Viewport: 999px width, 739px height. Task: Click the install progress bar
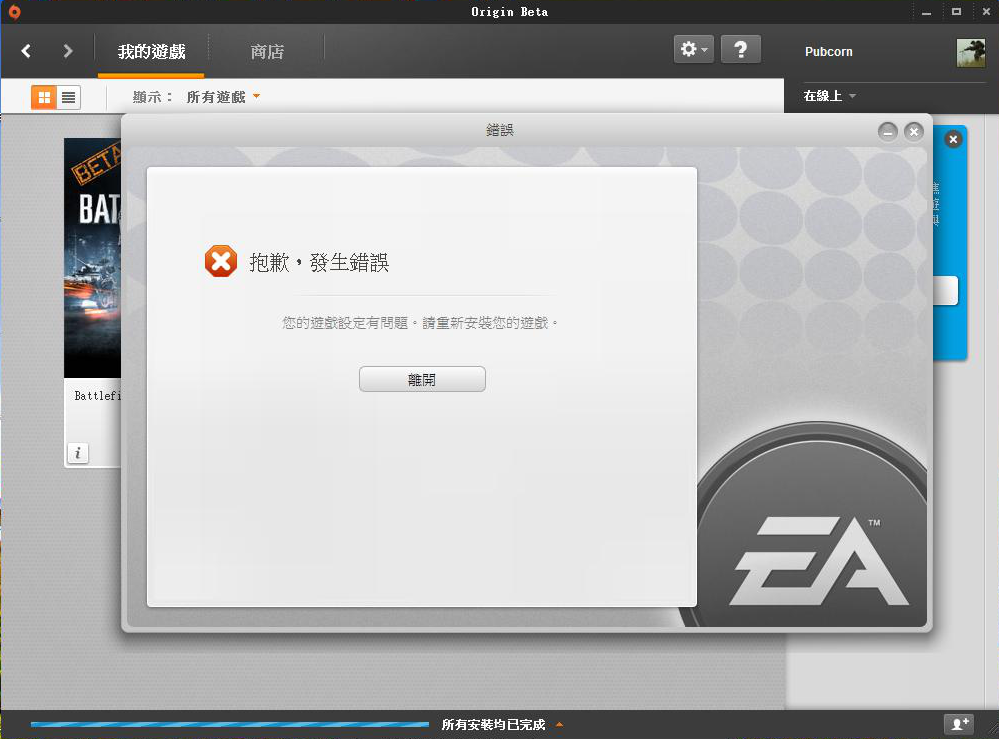[229, 724]
